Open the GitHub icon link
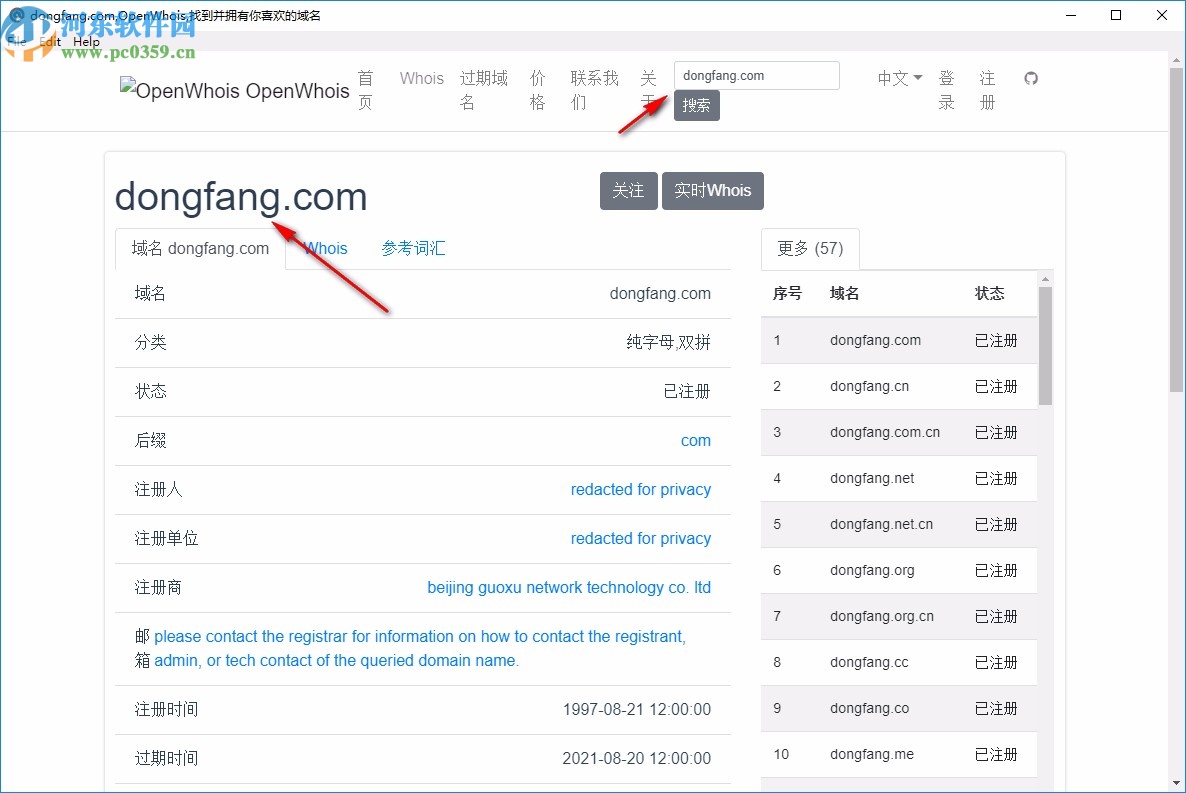The image size is (1186, 793). point(1030,78)
